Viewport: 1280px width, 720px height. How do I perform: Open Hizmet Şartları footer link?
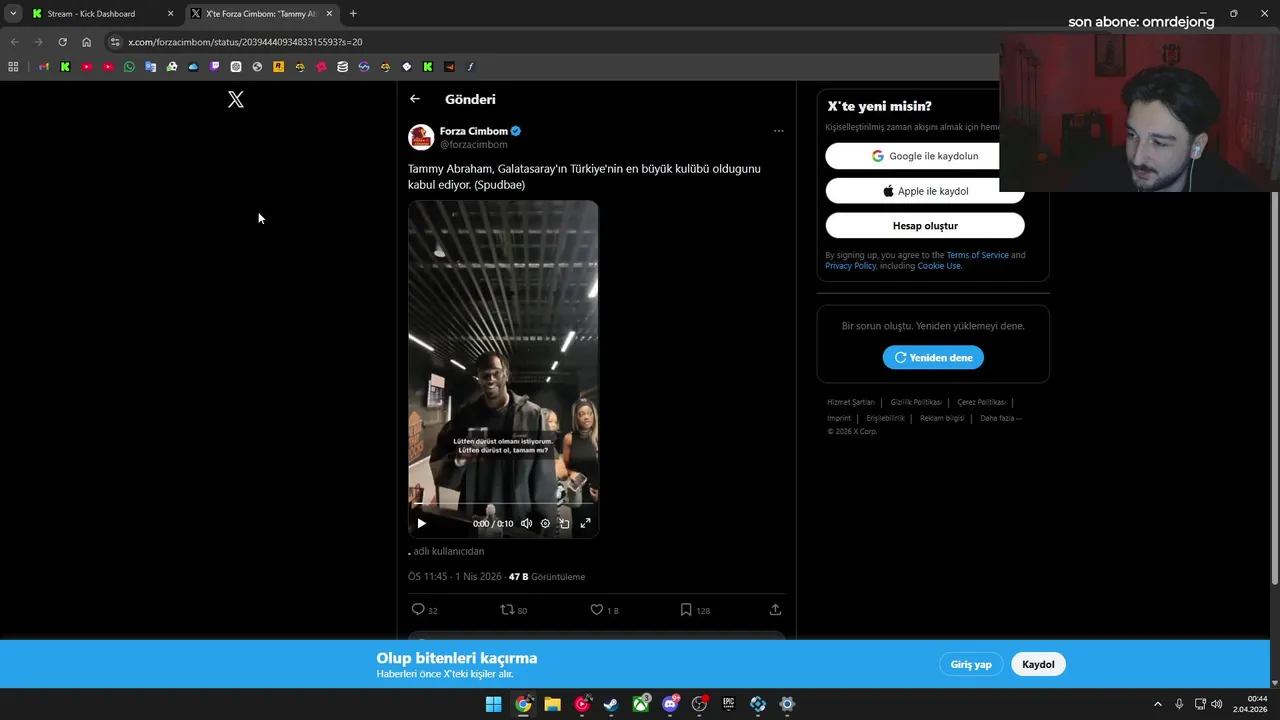[x=851, y=402]
